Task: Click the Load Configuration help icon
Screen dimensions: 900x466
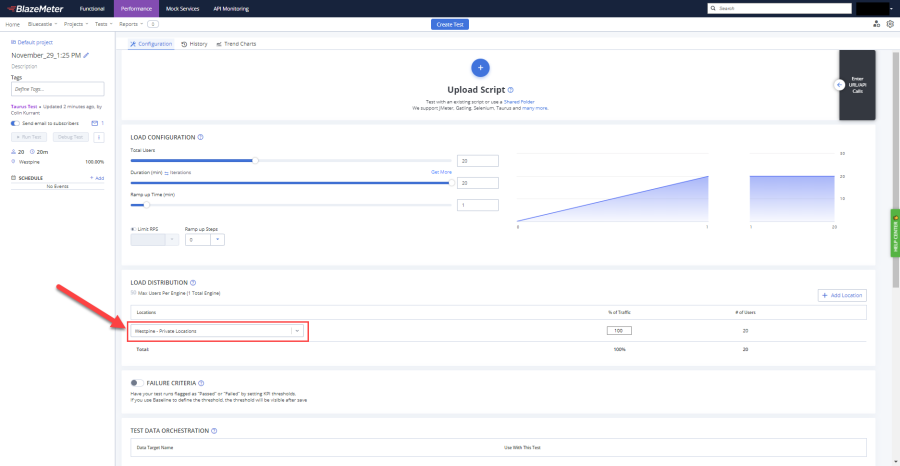Action: pyautogui.click(x=201, y=137)
